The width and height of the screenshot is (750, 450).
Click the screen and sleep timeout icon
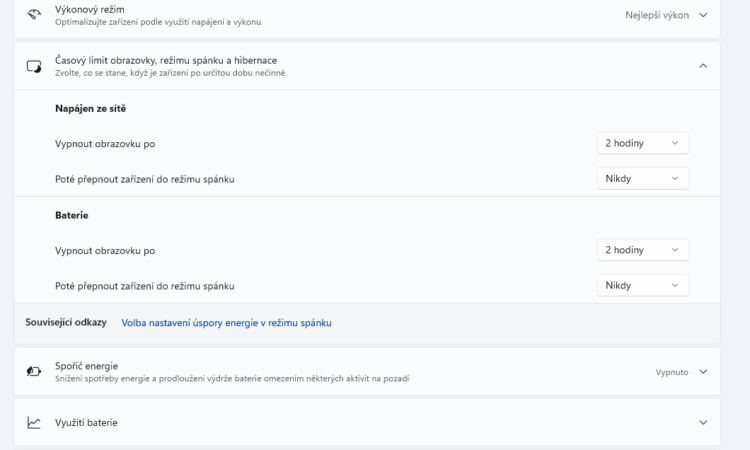point(34,66)
